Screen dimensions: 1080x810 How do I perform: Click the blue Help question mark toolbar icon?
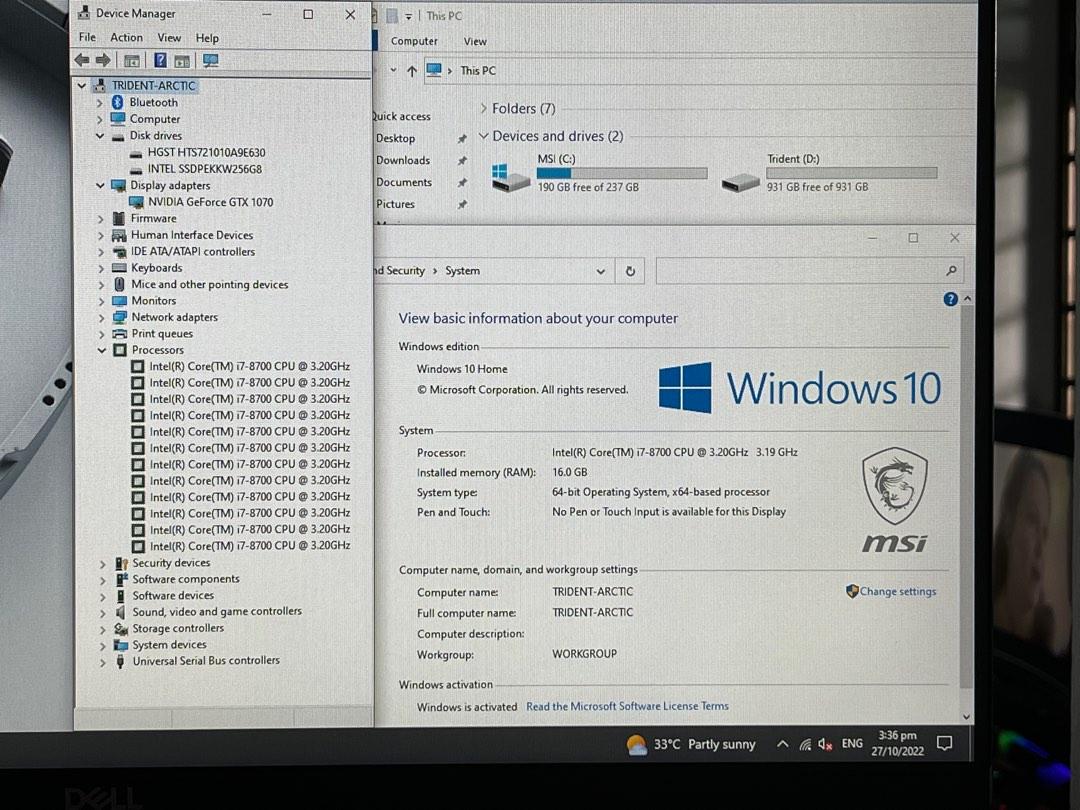pyautogui.click(x=160, y=60)
